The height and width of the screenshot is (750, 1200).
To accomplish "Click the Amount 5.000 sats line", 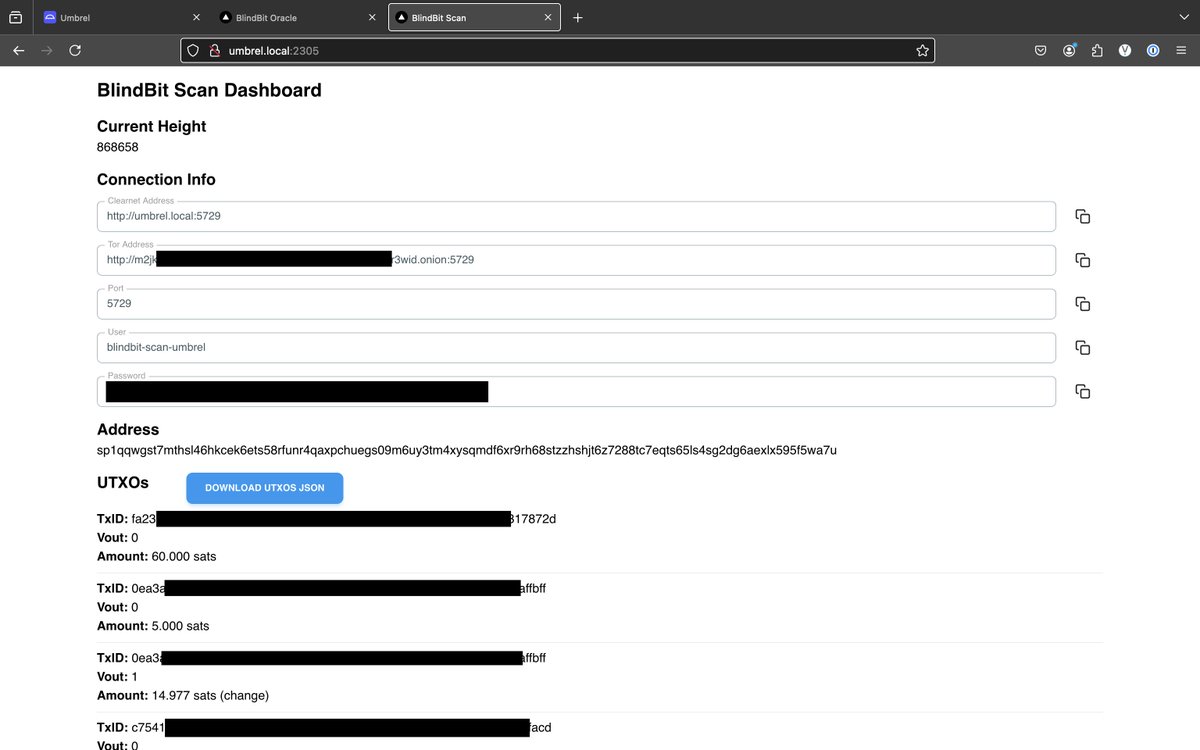I will point(153,626).
